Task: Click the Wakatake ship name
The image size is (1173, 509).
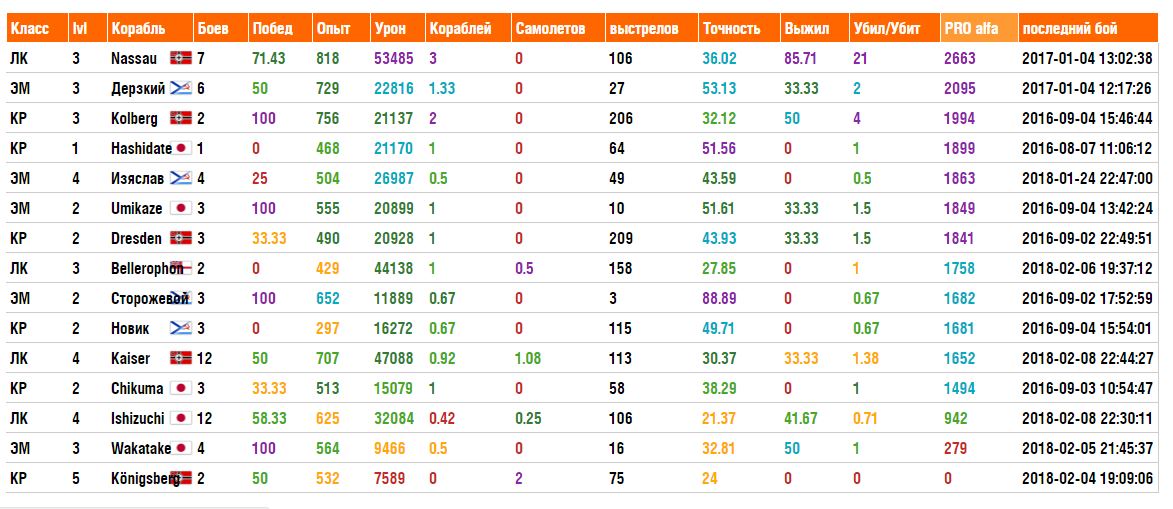Action: (x=141, y=449)
